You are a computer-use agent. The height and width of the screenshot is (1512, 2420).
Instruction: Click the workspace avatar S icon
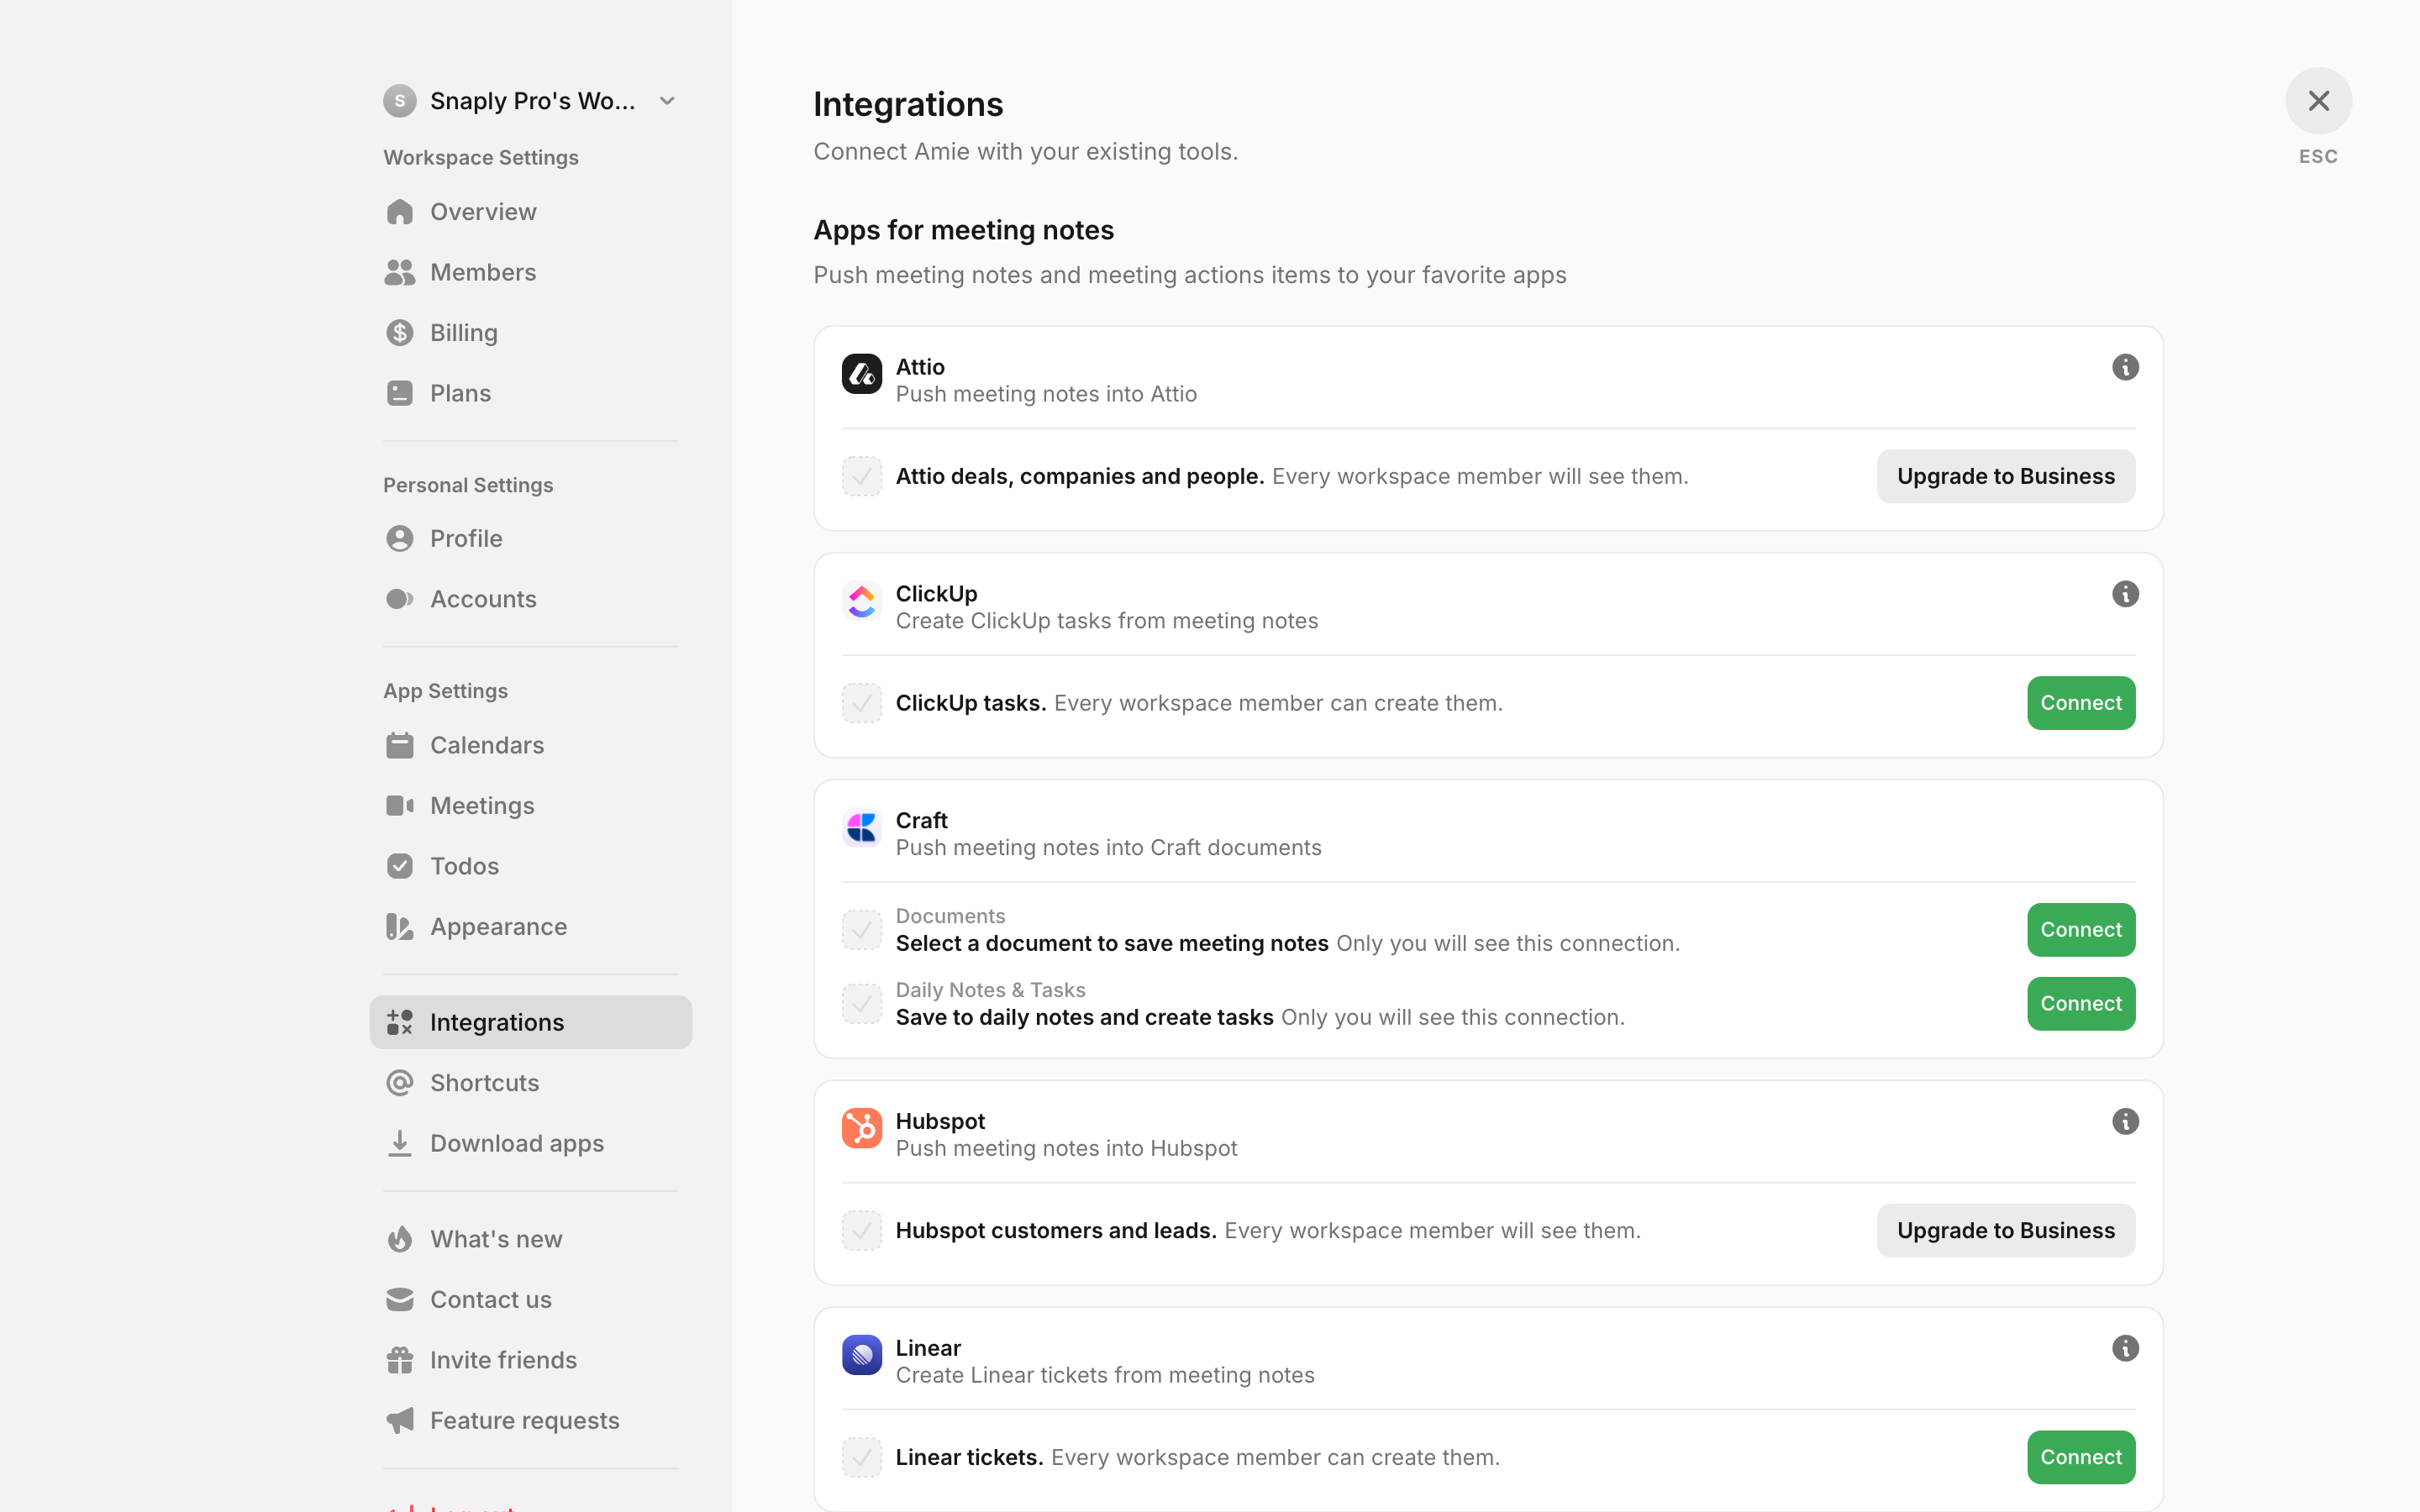(x=399, y=101)
